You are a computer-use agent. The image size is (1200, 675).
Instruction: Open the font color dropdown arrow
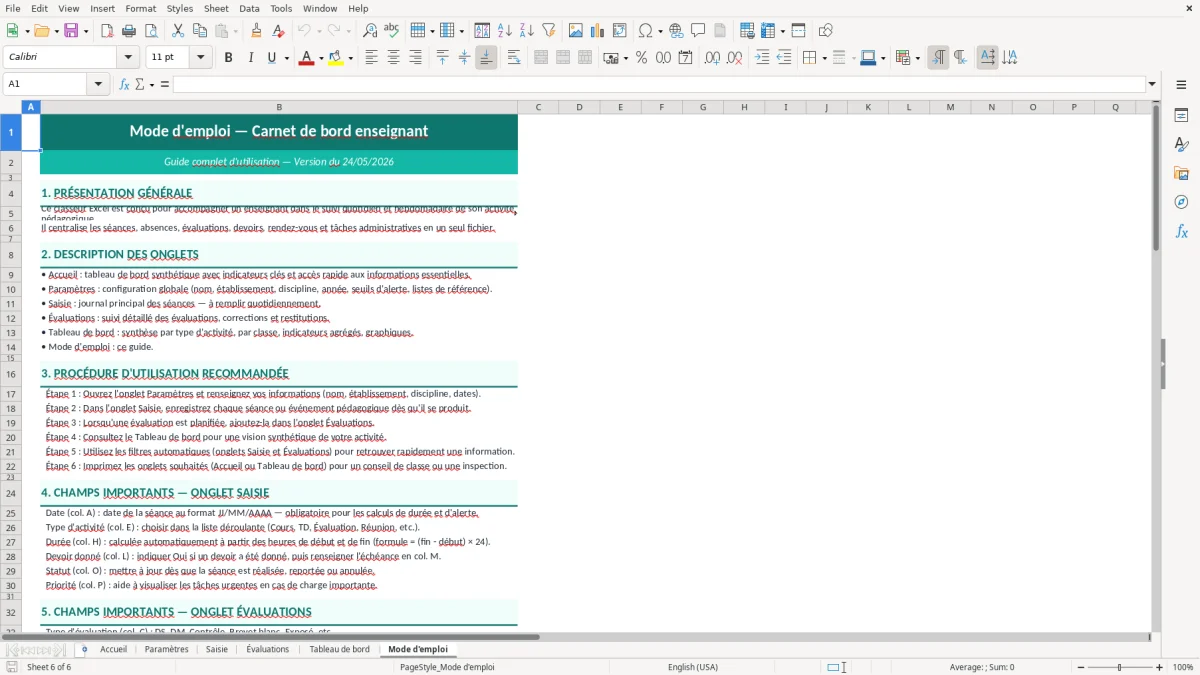(319, 58)
